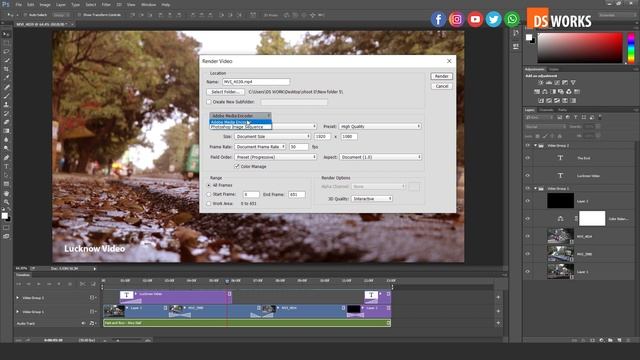Select the Eraser tool in left toolbar
Image resolution: width=640 pixels, height=360 pixels.
click(6, 122)
